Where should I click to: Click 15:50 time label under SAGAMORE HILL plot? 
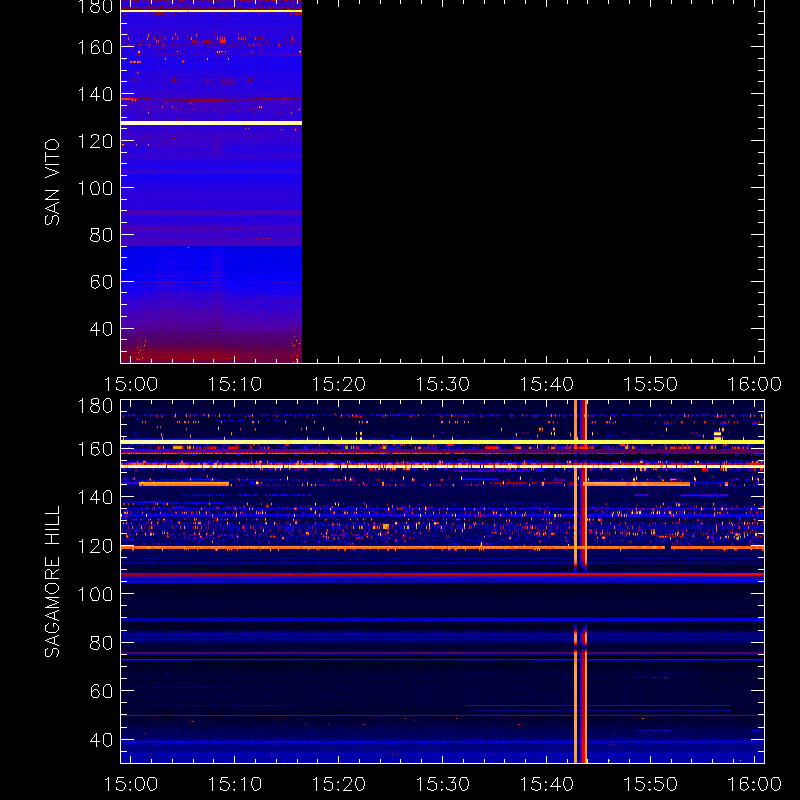(x=651, y=784)
